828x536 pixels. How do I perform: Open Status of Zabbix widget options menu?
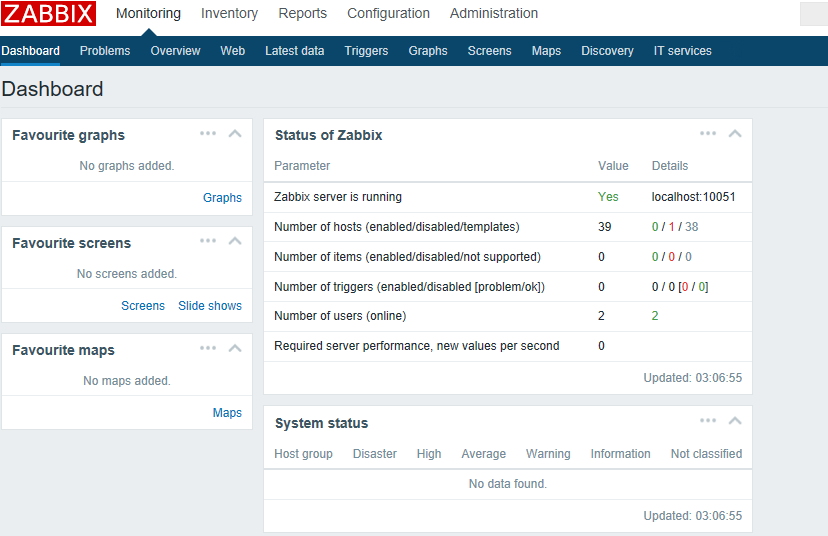708,134
